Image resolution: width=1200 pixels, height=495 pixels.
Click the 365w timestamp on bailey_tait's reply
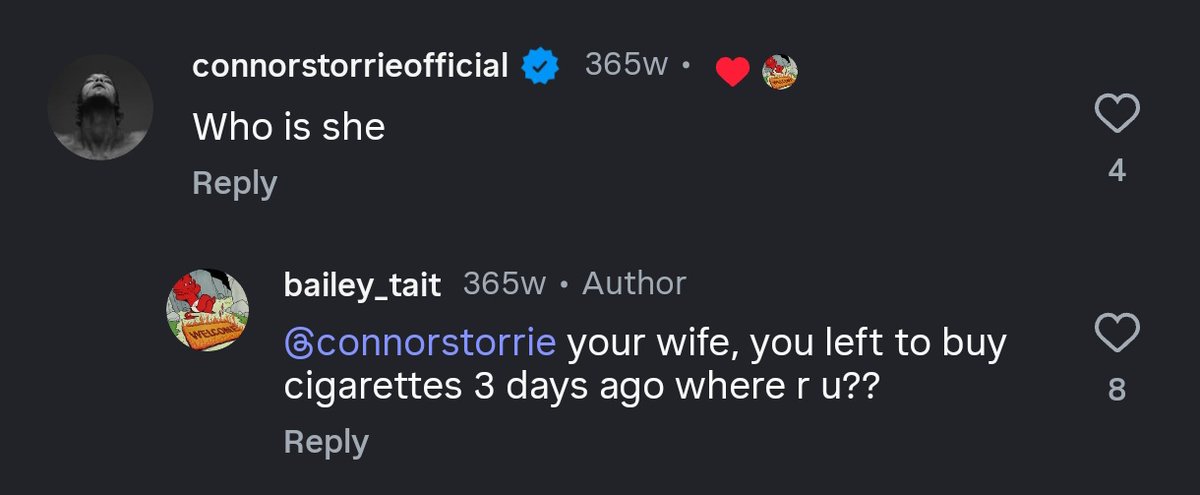click(x=505, y=284)
